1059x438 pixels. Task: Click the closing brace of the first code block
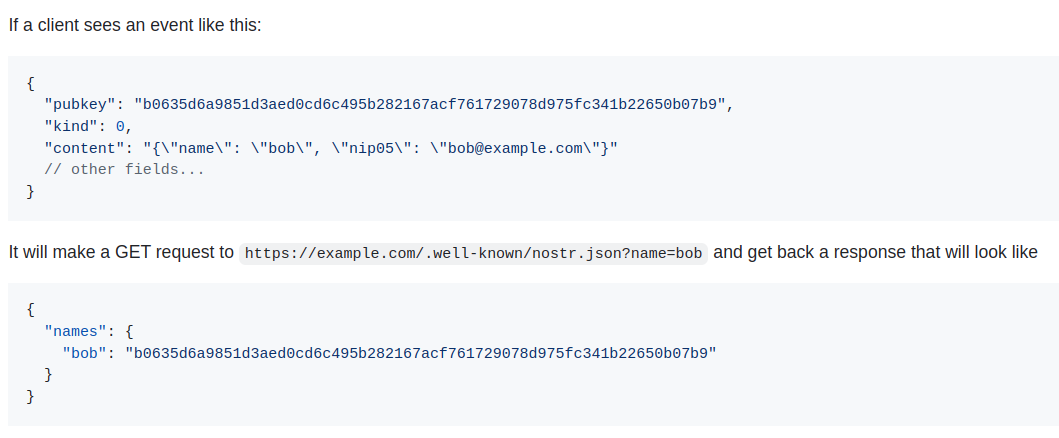(31, 191)
